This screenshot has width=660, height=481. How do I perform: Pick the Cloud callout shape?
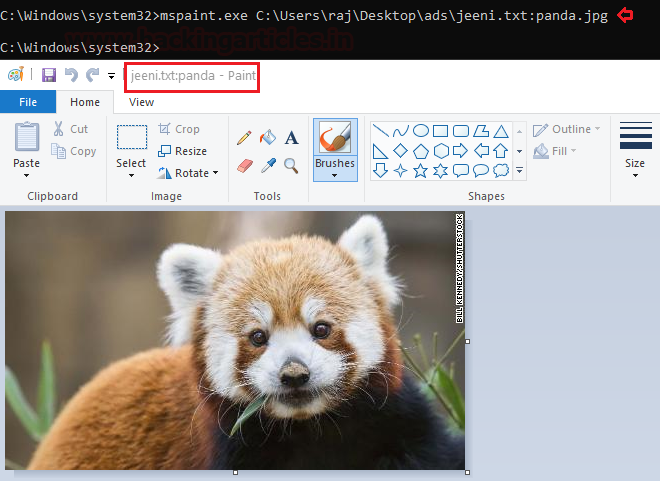click(x=501, y=170)
